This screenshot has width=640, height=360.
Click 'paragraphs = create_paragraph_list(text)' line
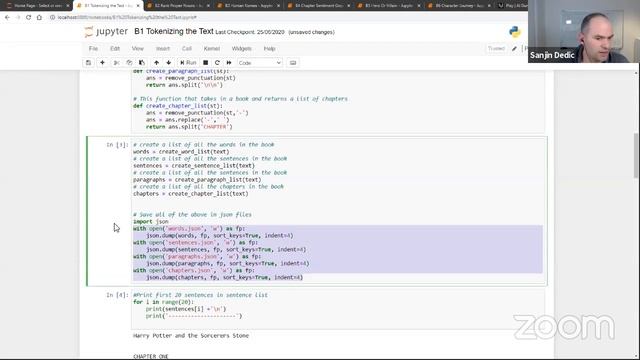pos(197,180)
